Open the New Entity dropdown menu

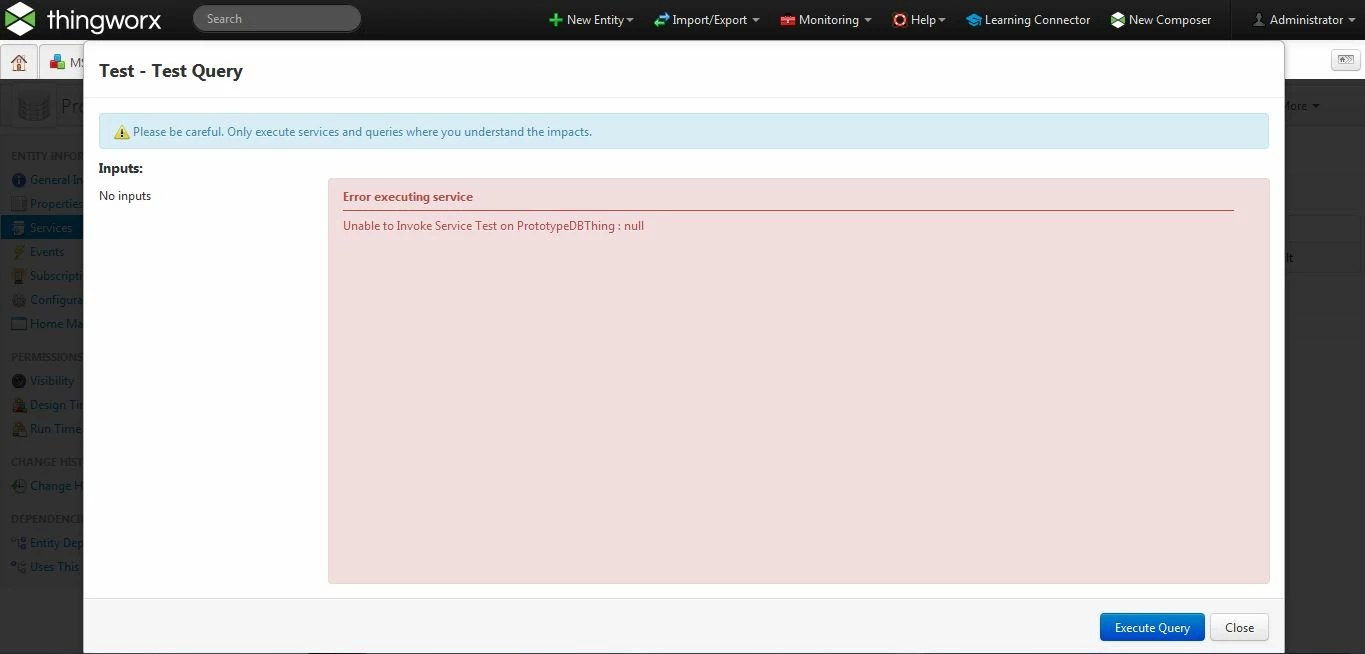[x=591, y=20]
